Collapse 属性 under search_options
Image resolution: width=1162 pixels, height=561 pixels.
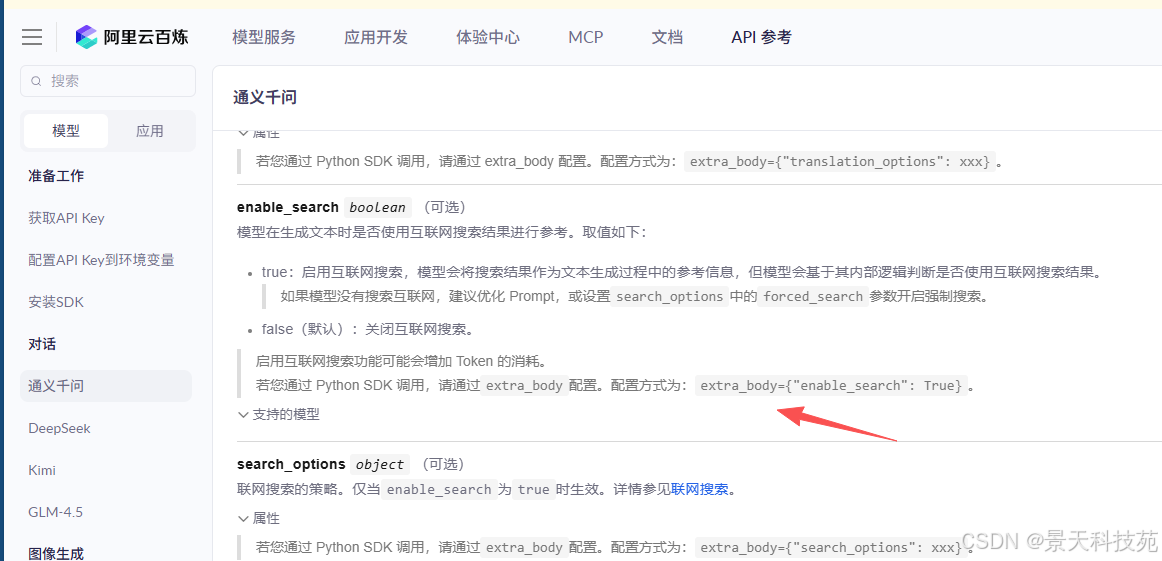click(259, 518)
